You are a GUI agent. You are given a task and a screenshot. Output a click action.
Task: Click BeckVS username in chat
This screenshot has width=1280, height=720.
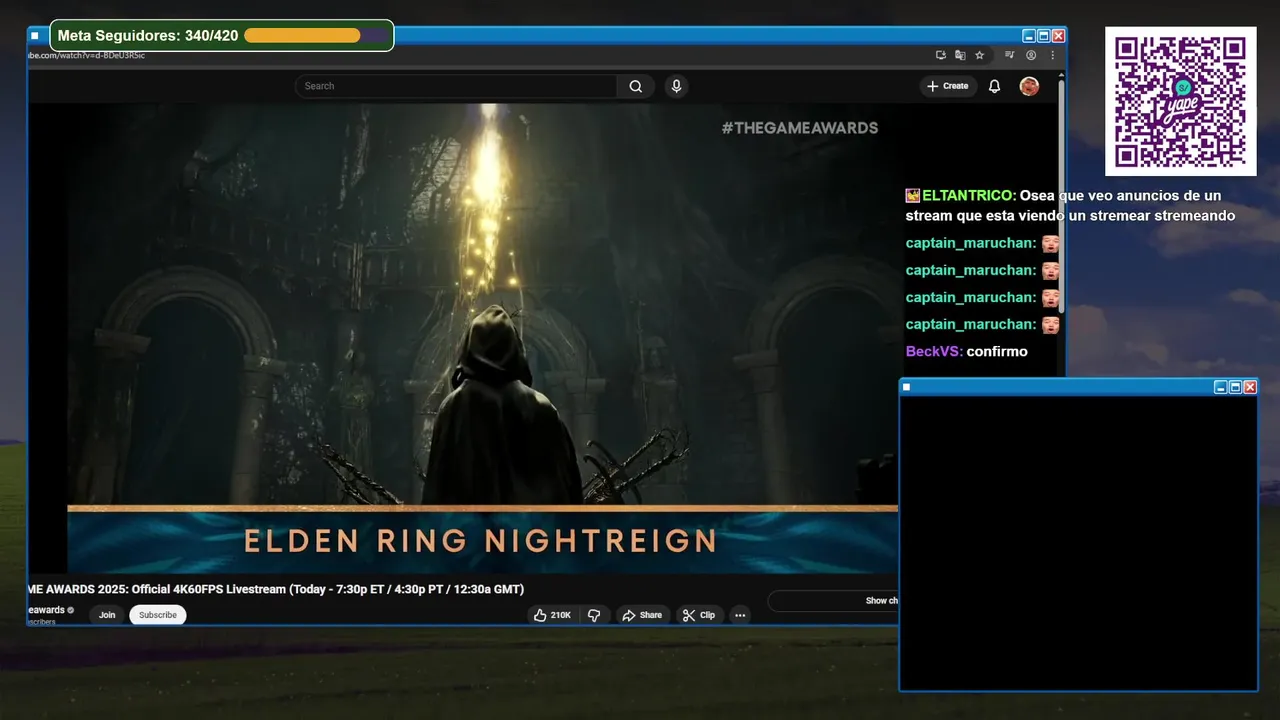(934, 351)
